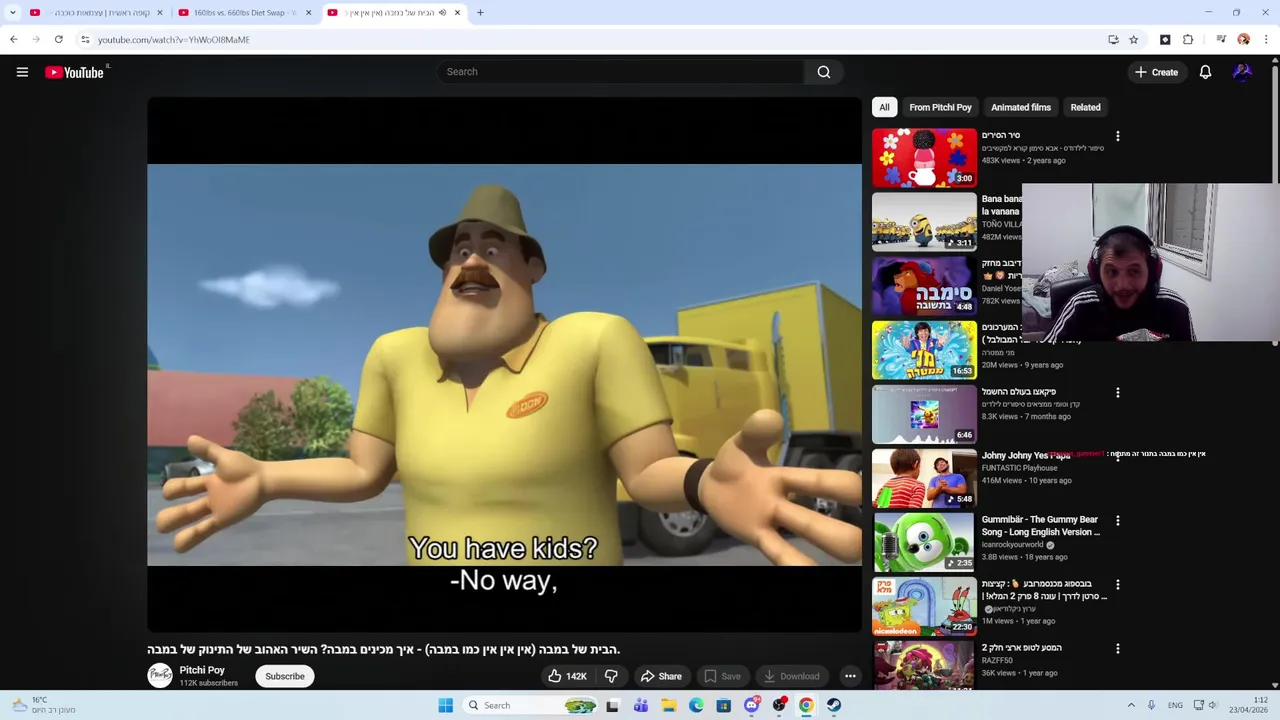The width and height of the screenshot is (1280, 720).
Task: Open the Windows Start menu
Action: pyautogui.click(x=445, y=705)
